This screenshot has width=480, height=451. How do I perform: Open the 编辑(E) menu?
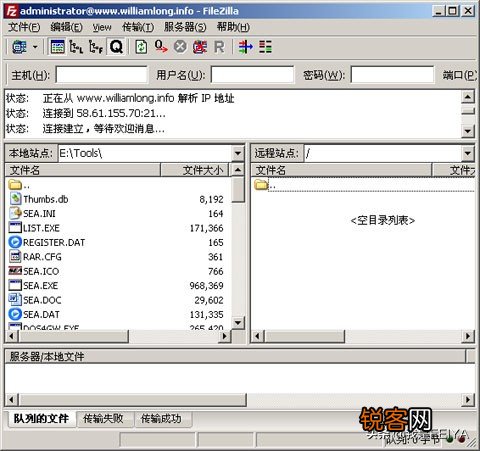click(66, 27)
